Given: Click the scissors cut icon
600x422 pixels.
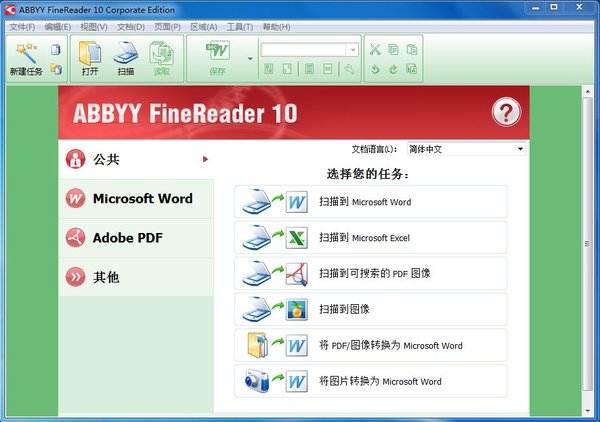Looking at the screenshot, I should click(x=375, y=49).
